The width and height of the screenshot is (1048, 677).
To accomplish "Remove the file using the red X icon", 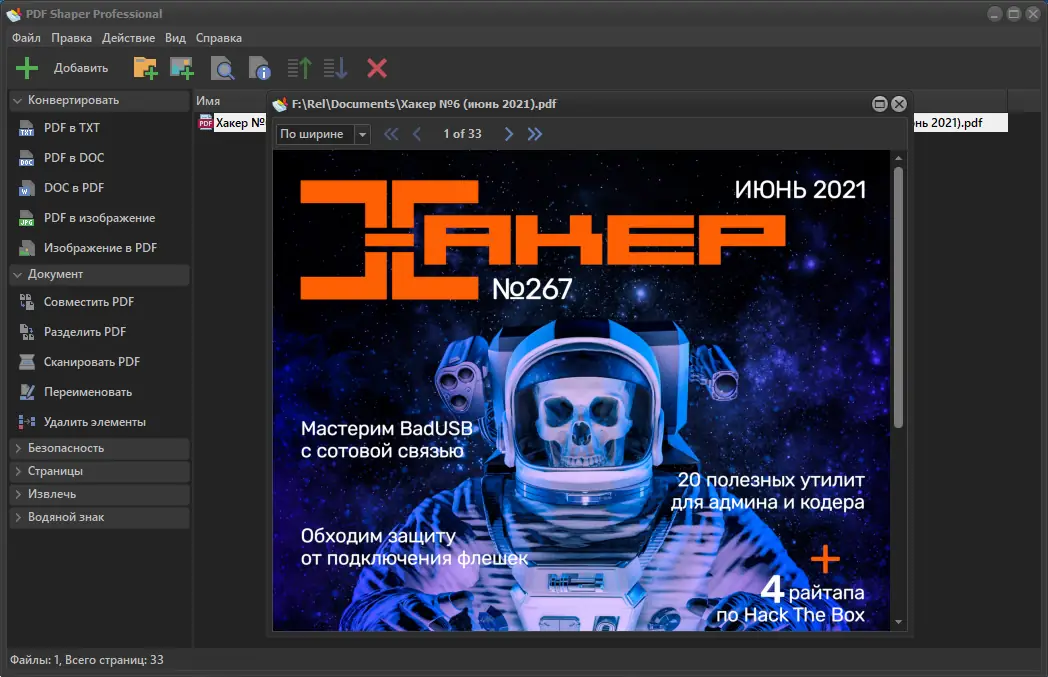I will pyautogui.click(x=377, y=68).
